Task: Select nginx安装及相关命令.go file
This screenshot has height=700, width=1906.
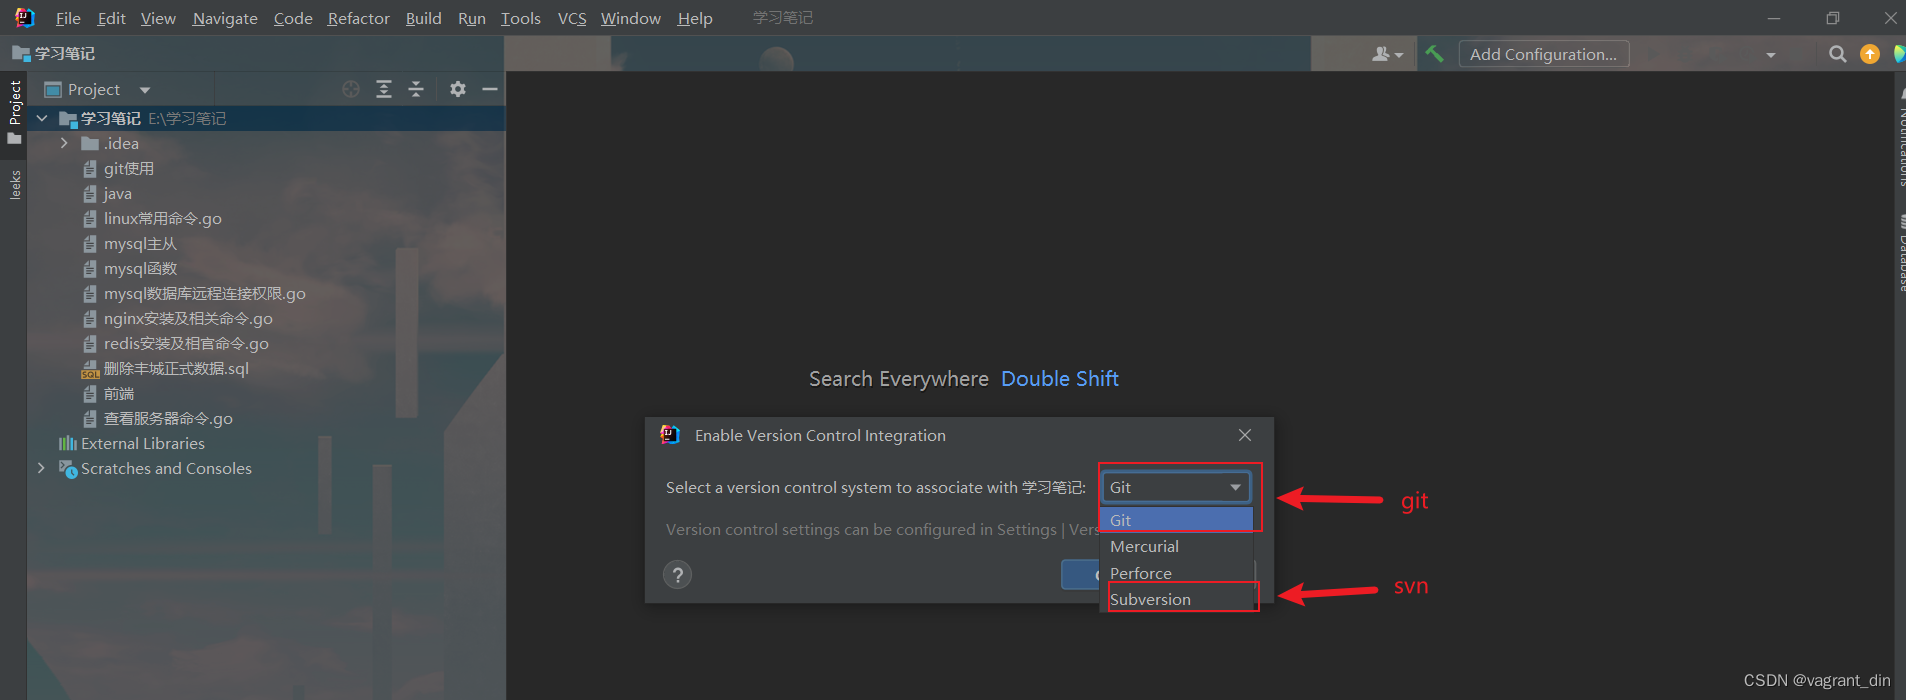Action: click(188, 318)
